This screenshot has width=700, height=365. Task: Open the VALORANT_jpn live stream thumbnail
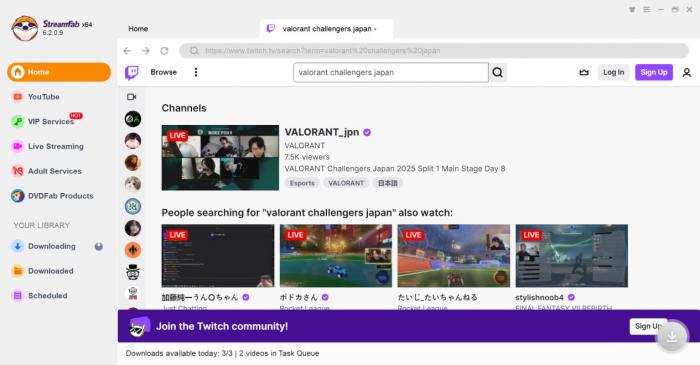coord(220,158)
